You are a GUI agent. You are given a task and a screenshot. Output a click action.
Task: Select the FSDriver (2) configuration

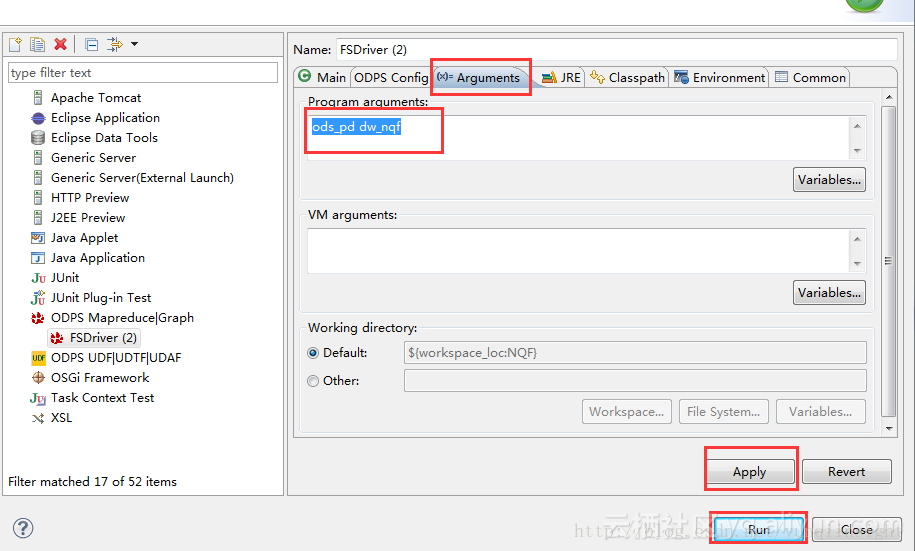[94, 338]
